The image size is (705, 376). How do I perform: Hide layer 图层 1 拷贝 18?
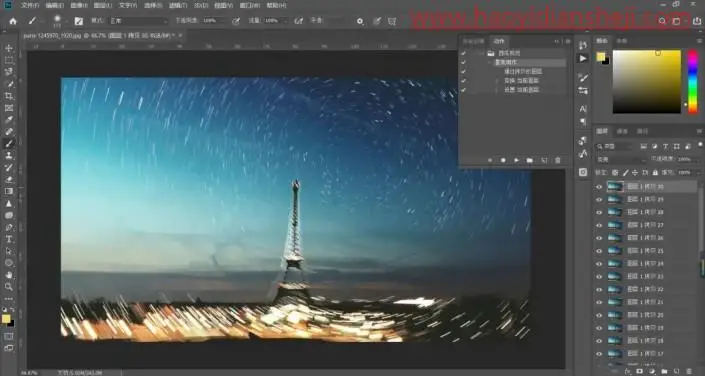point(599,341)
